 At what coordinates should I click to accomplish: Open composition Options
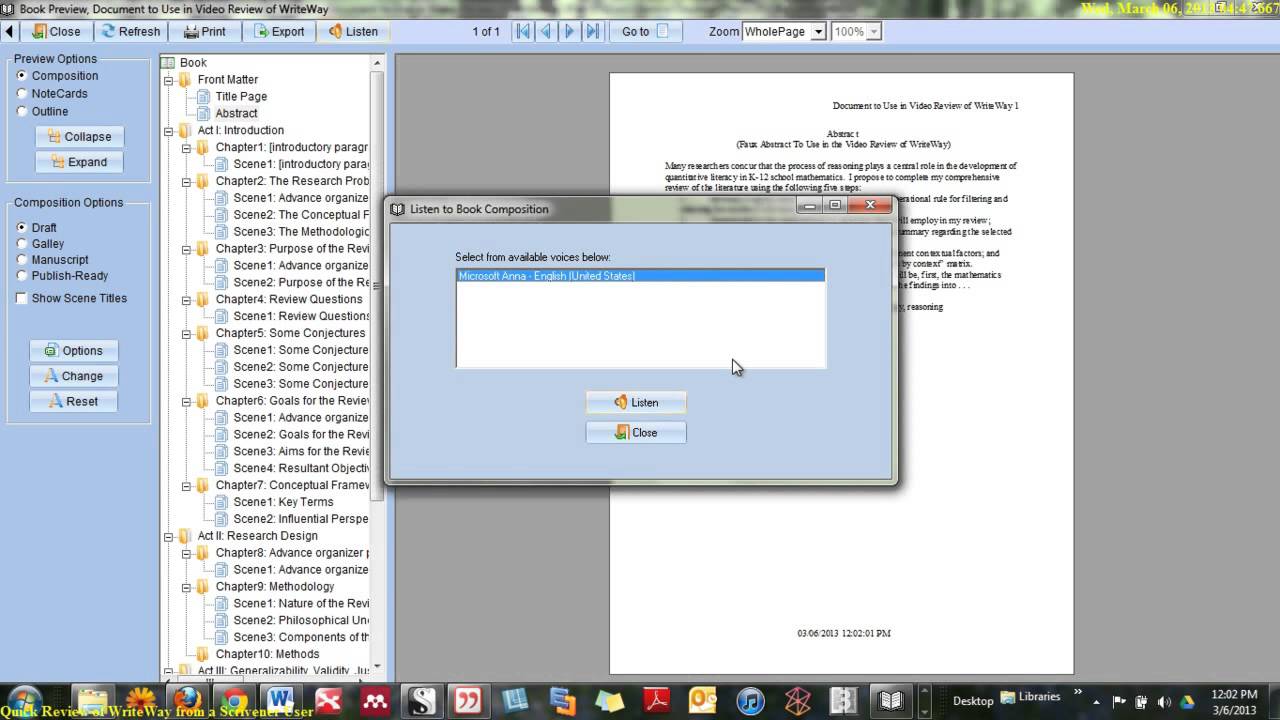(74, 351)
